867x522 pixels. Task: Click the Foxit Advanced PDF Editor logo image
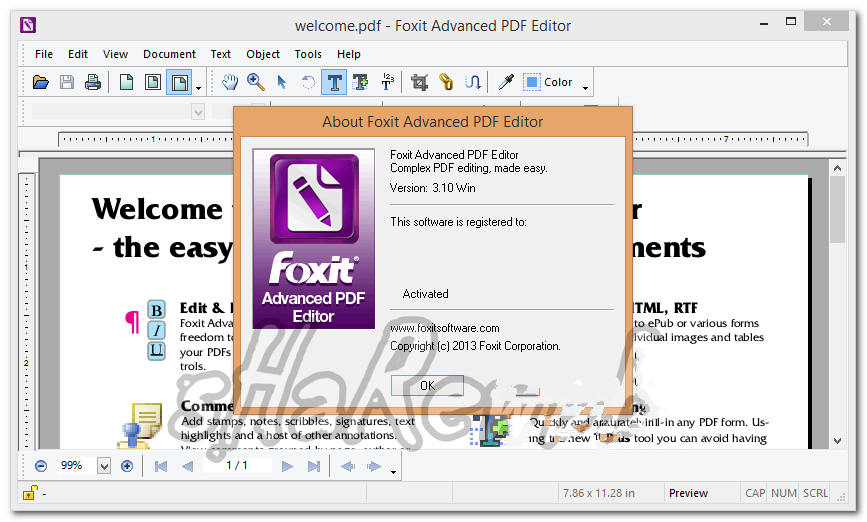[x=314, y=238]
